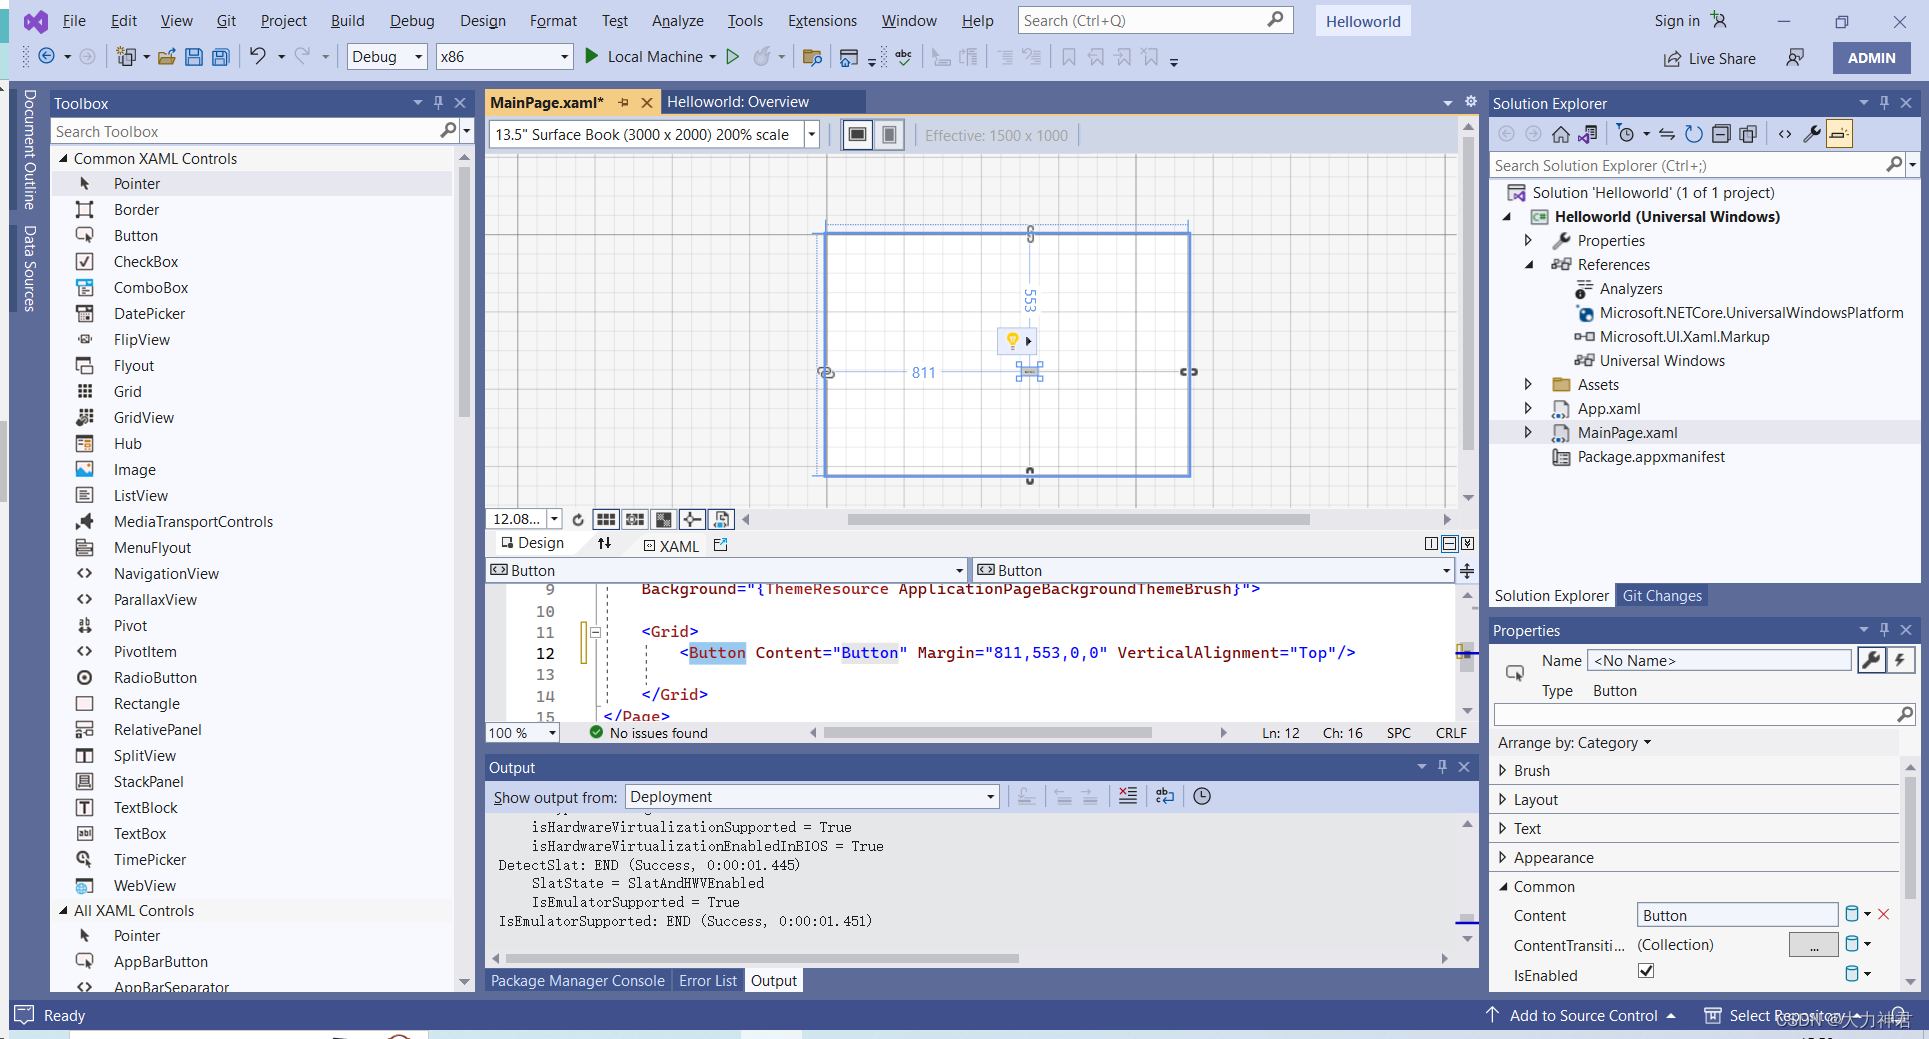Switch to the Git Changes tab
This screenshot has width=1929, height=1039.
coord(1661,595)
